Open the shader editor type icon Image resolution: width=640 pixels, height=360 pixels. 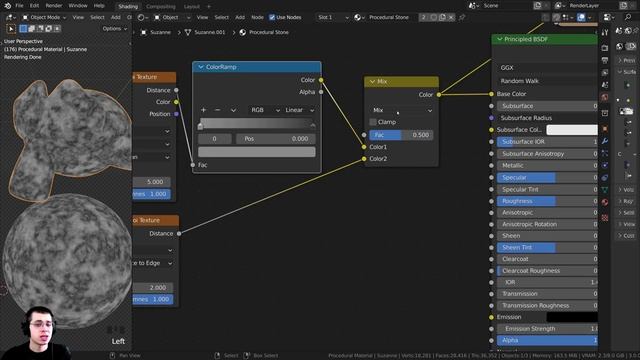(142, 18)
